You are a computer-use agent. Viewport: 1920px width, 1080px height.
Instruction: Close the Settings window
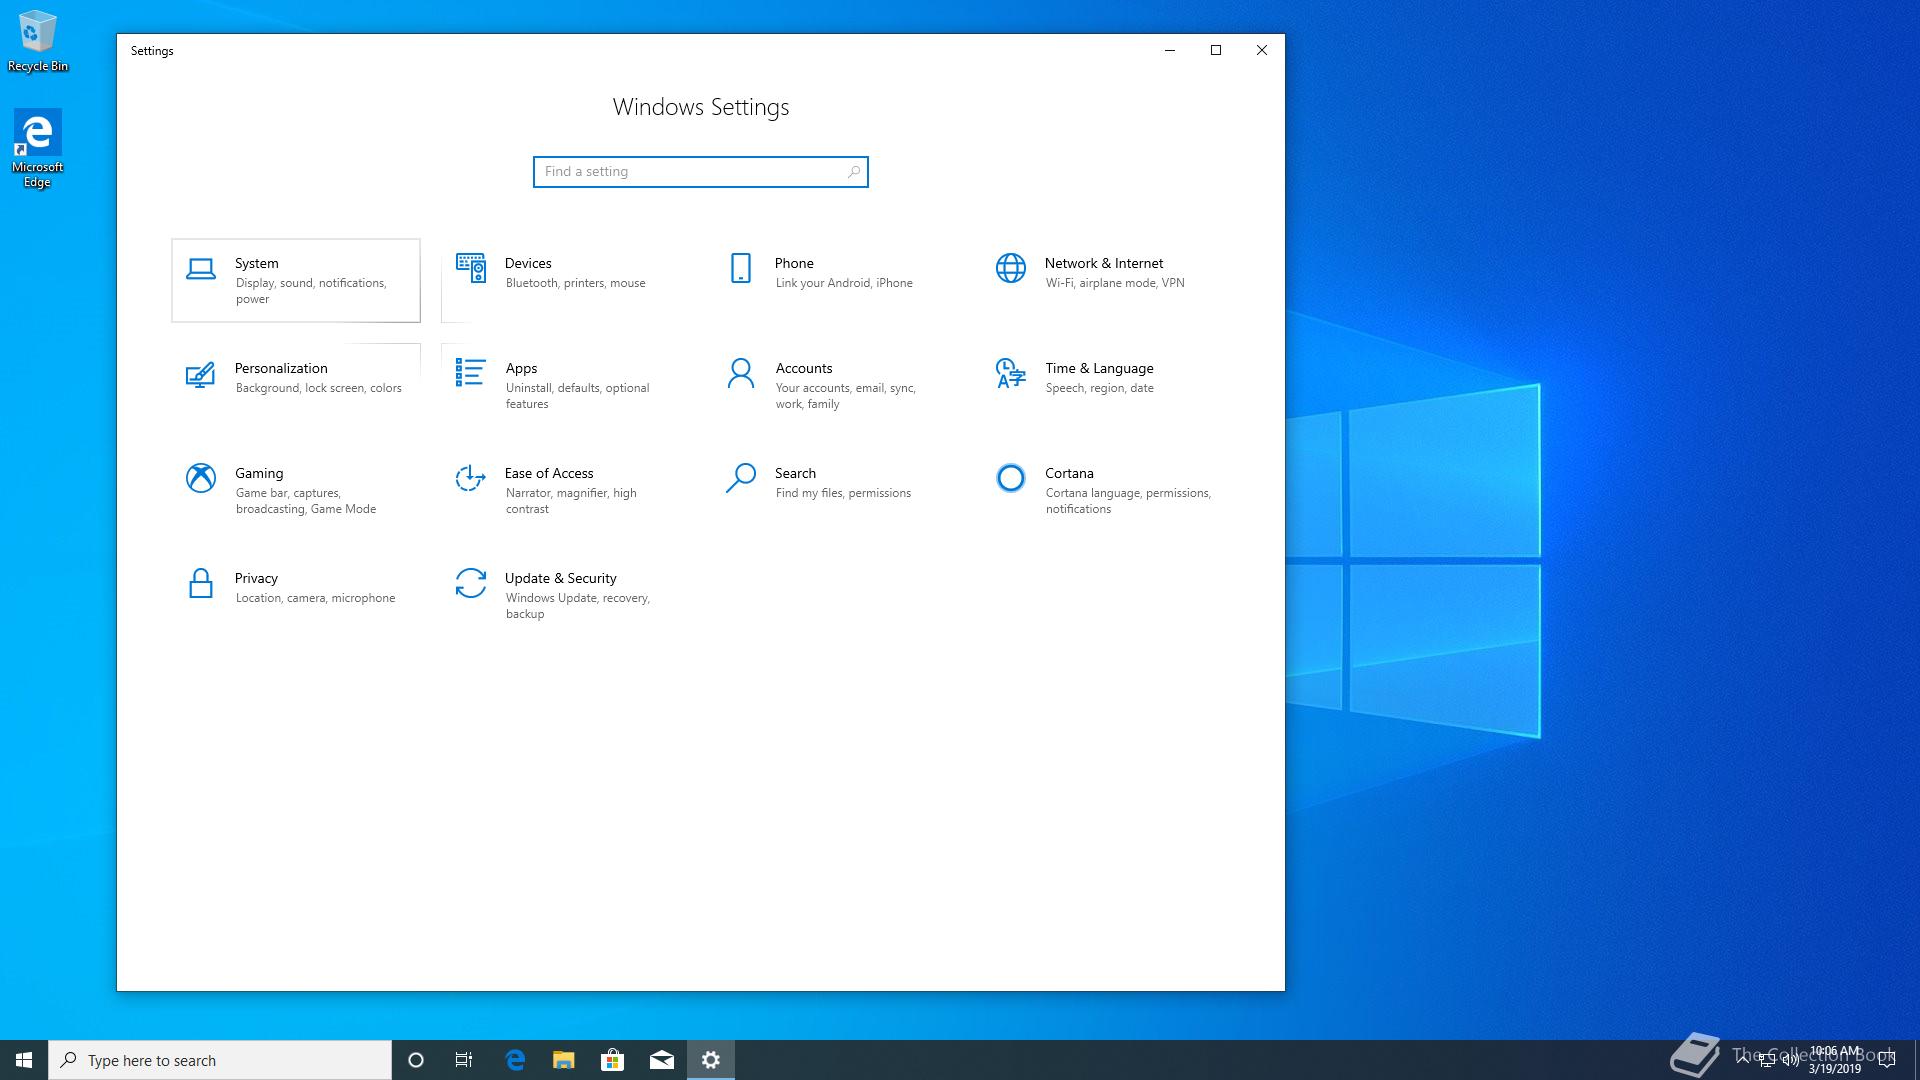pos(1262,50)
